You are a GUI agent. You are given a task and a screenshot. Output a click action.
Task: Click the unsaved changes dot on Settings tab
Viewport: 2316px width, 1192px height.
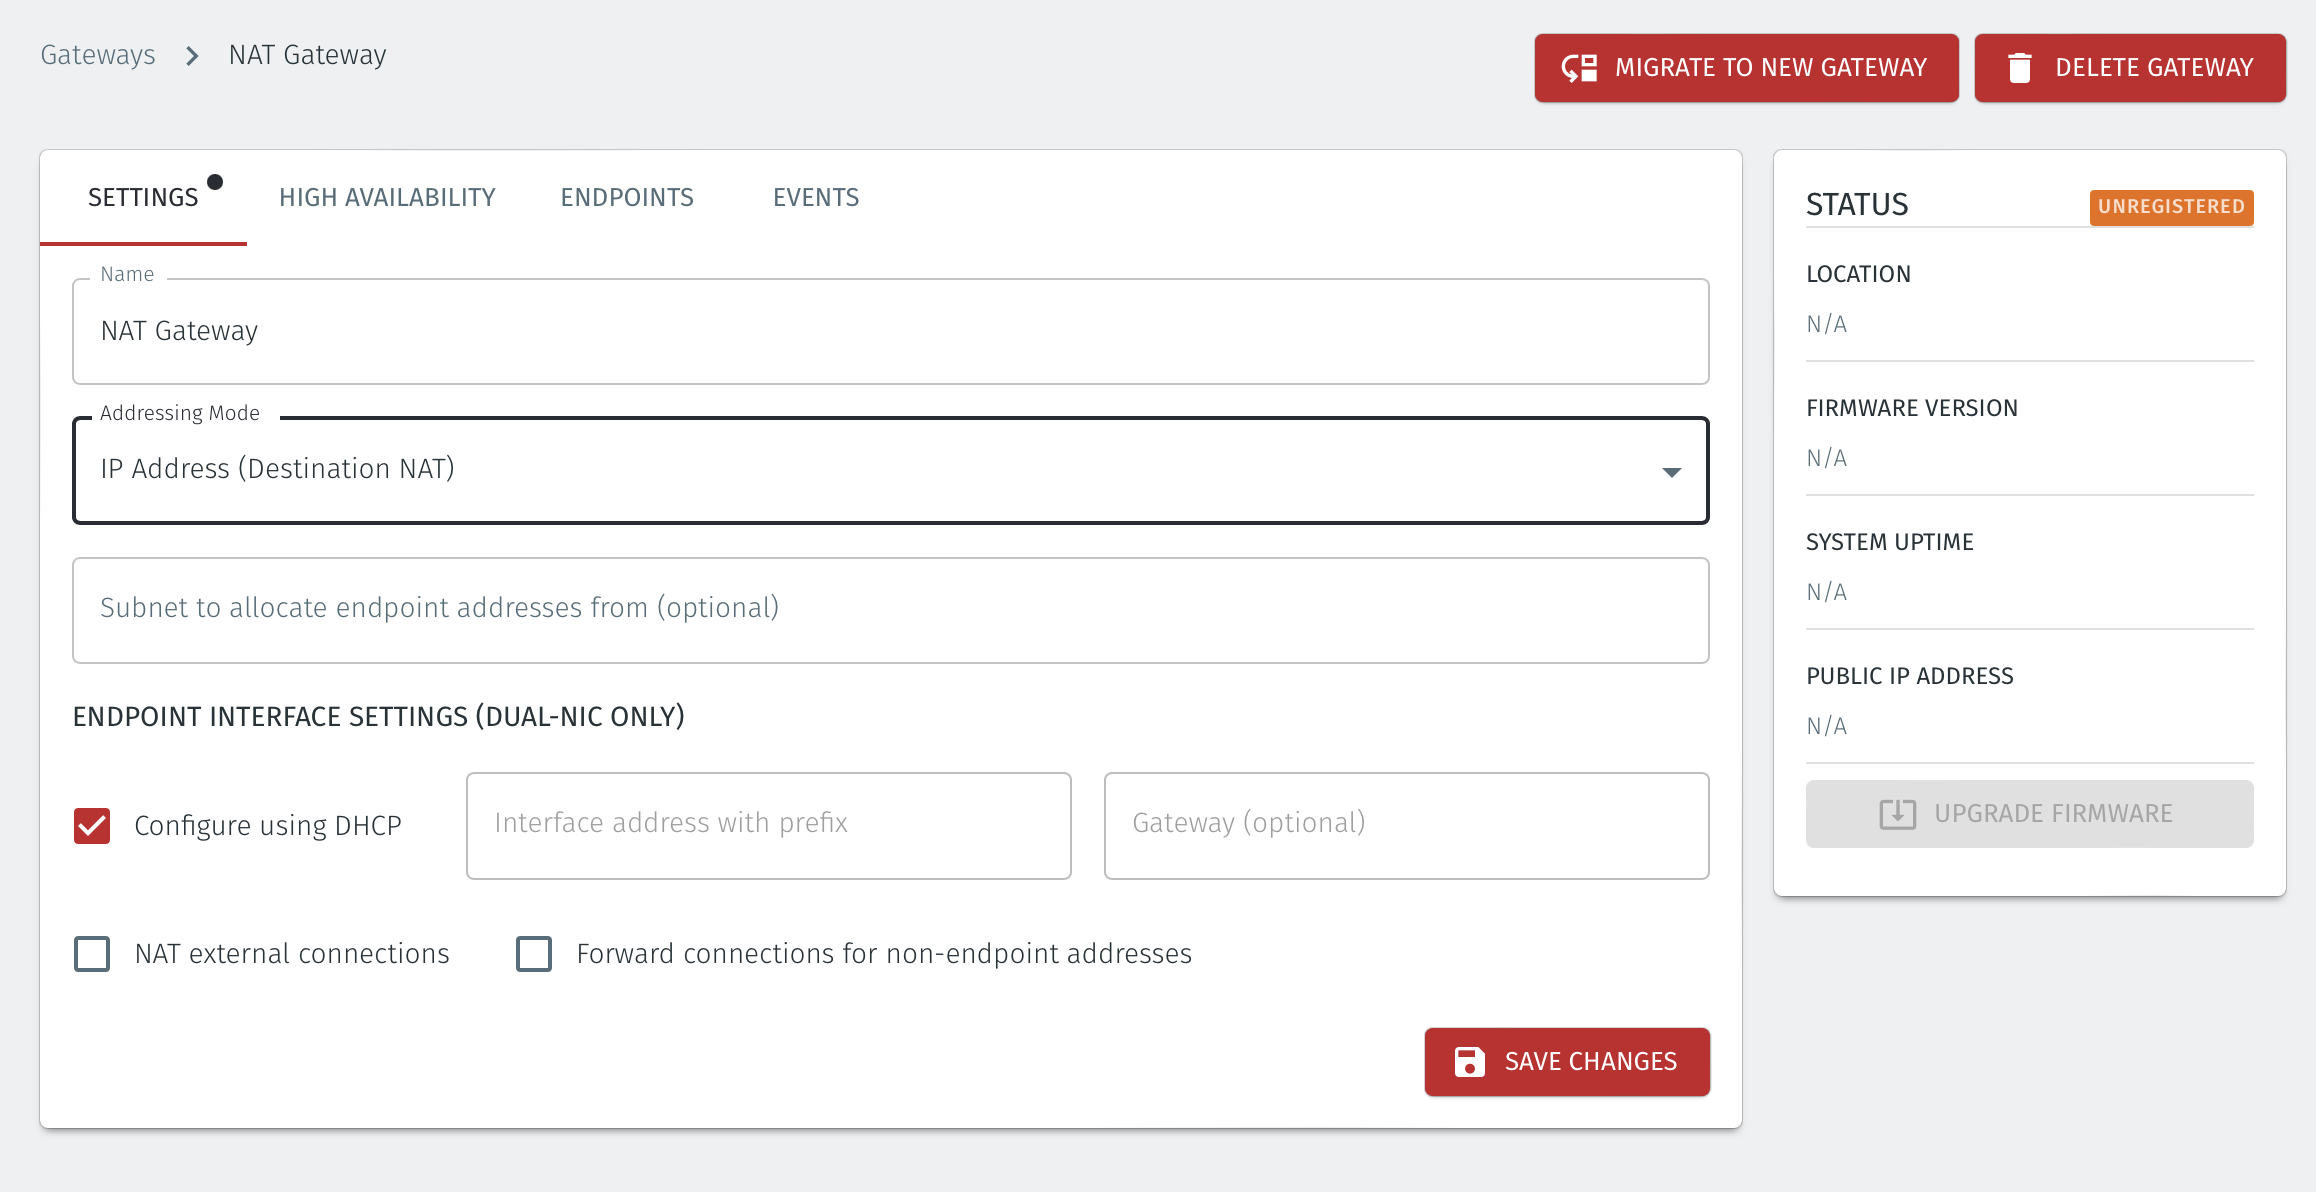[x=217, y=182]
